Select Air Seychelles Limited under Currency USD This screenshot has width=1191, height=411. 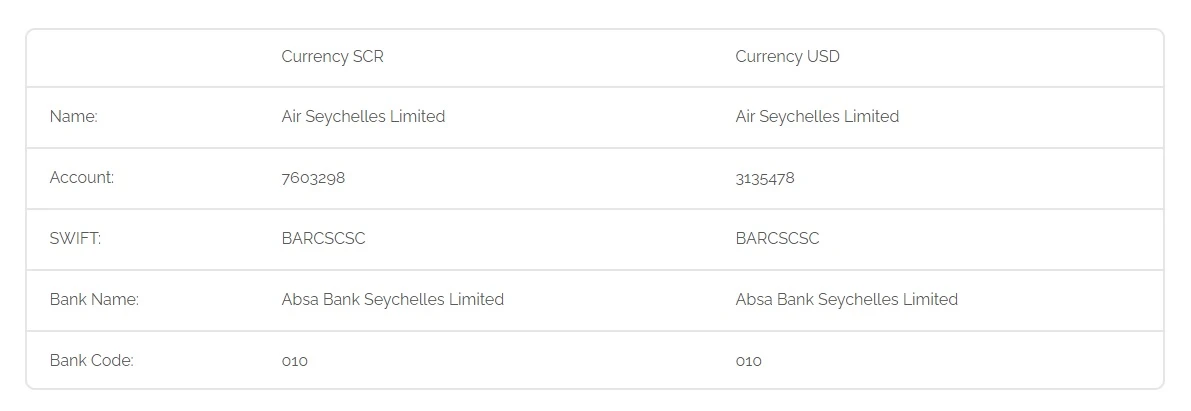click(x=817, y=117)
